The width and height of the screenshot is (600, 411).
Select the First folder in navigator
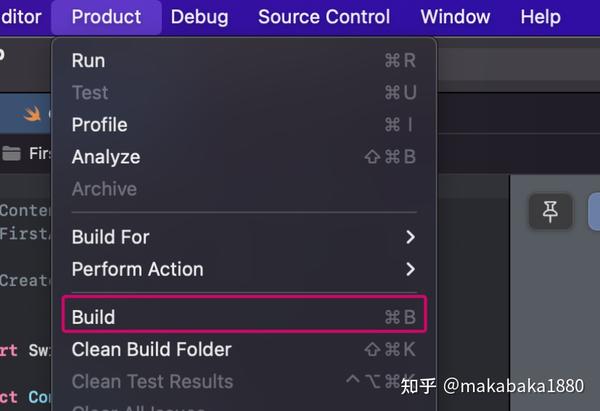click(x=40, y=153)
